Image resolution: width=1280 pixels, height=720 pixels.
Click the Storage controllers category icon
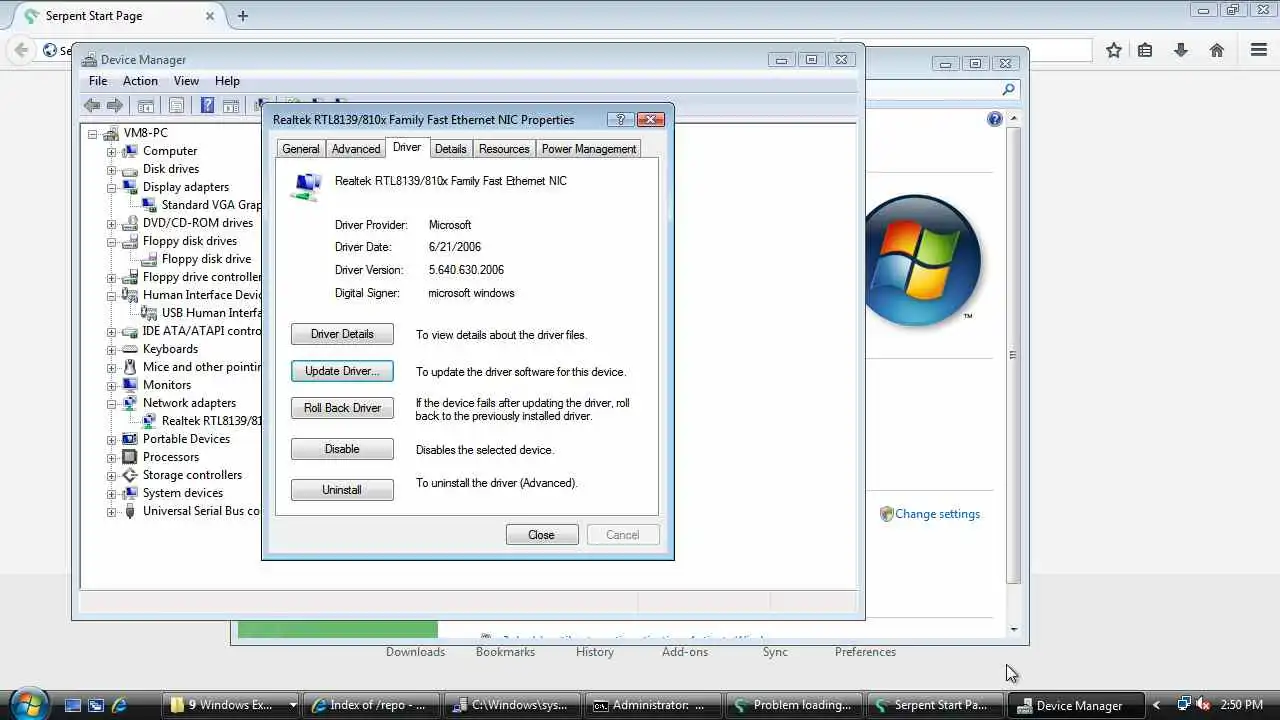[x=130, y=475]
